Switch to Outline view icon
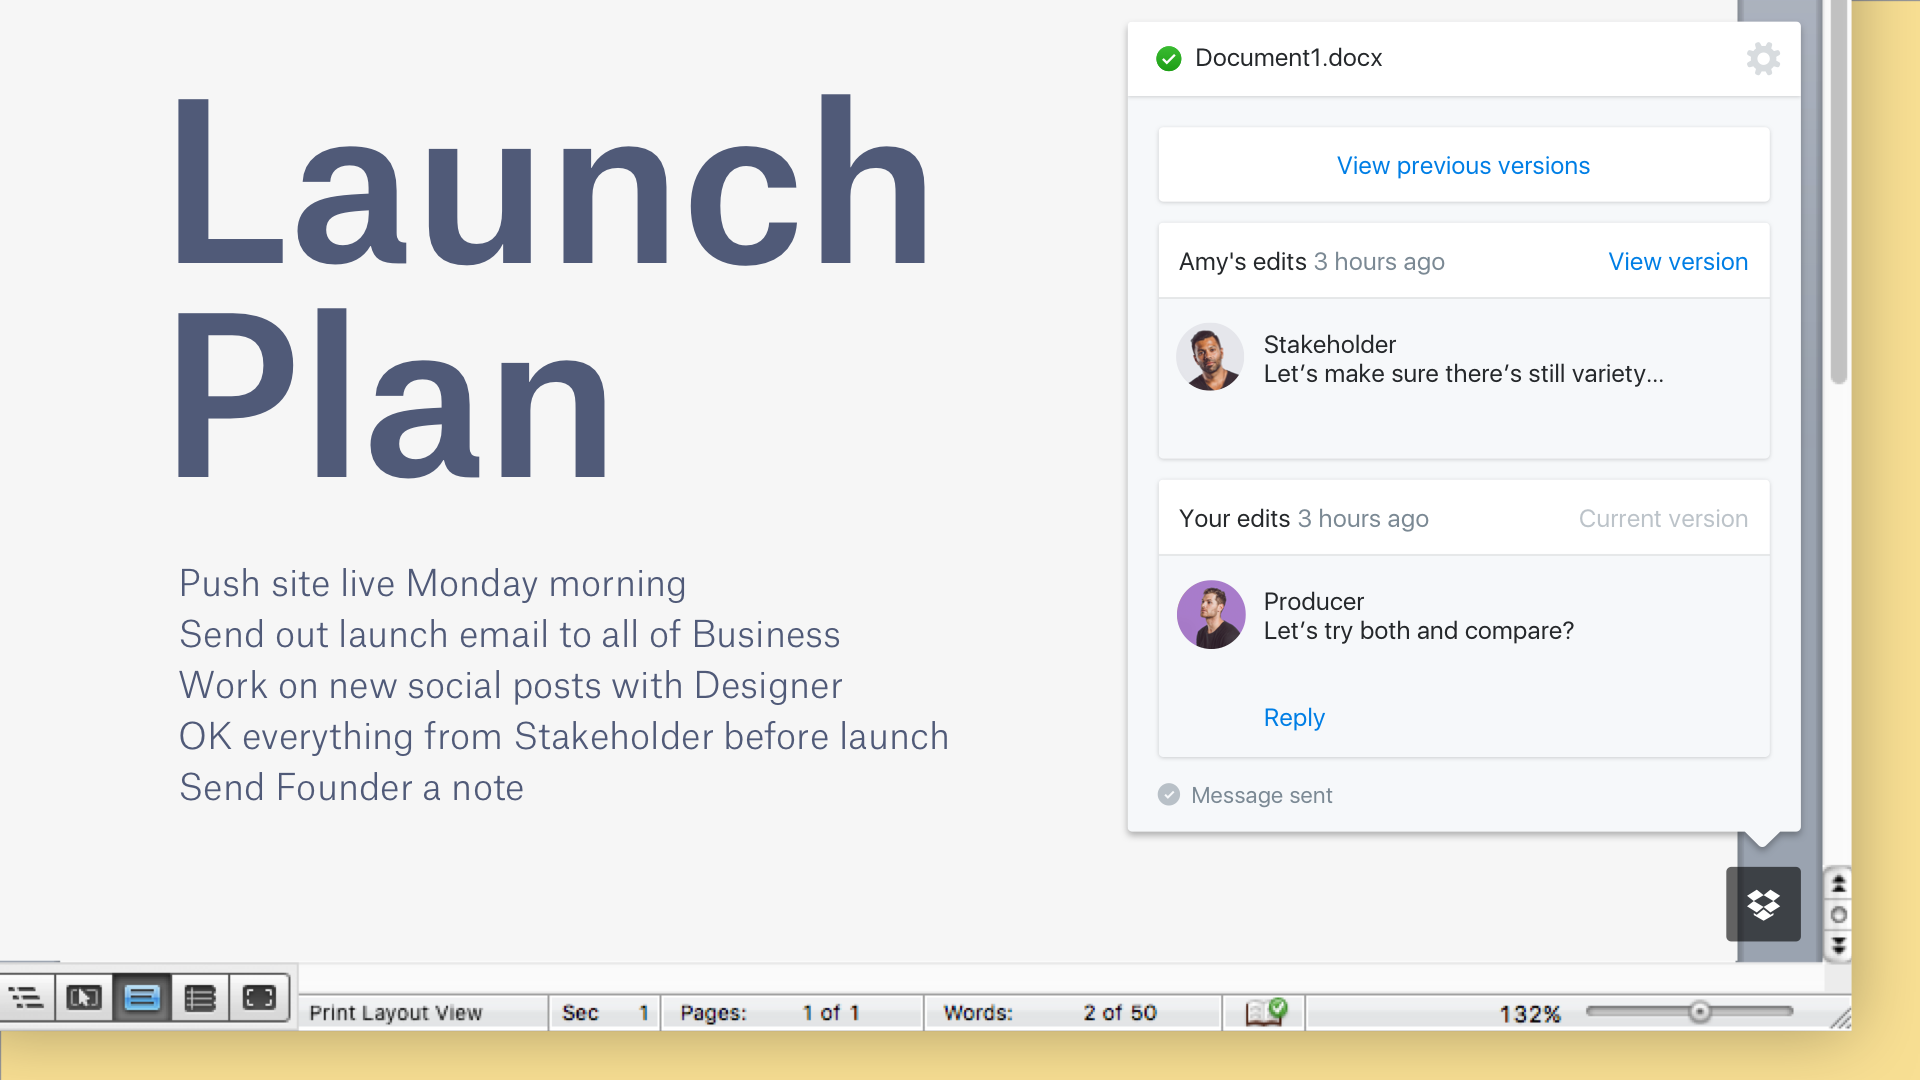The image size is (1920, 1080). point(27,997)
